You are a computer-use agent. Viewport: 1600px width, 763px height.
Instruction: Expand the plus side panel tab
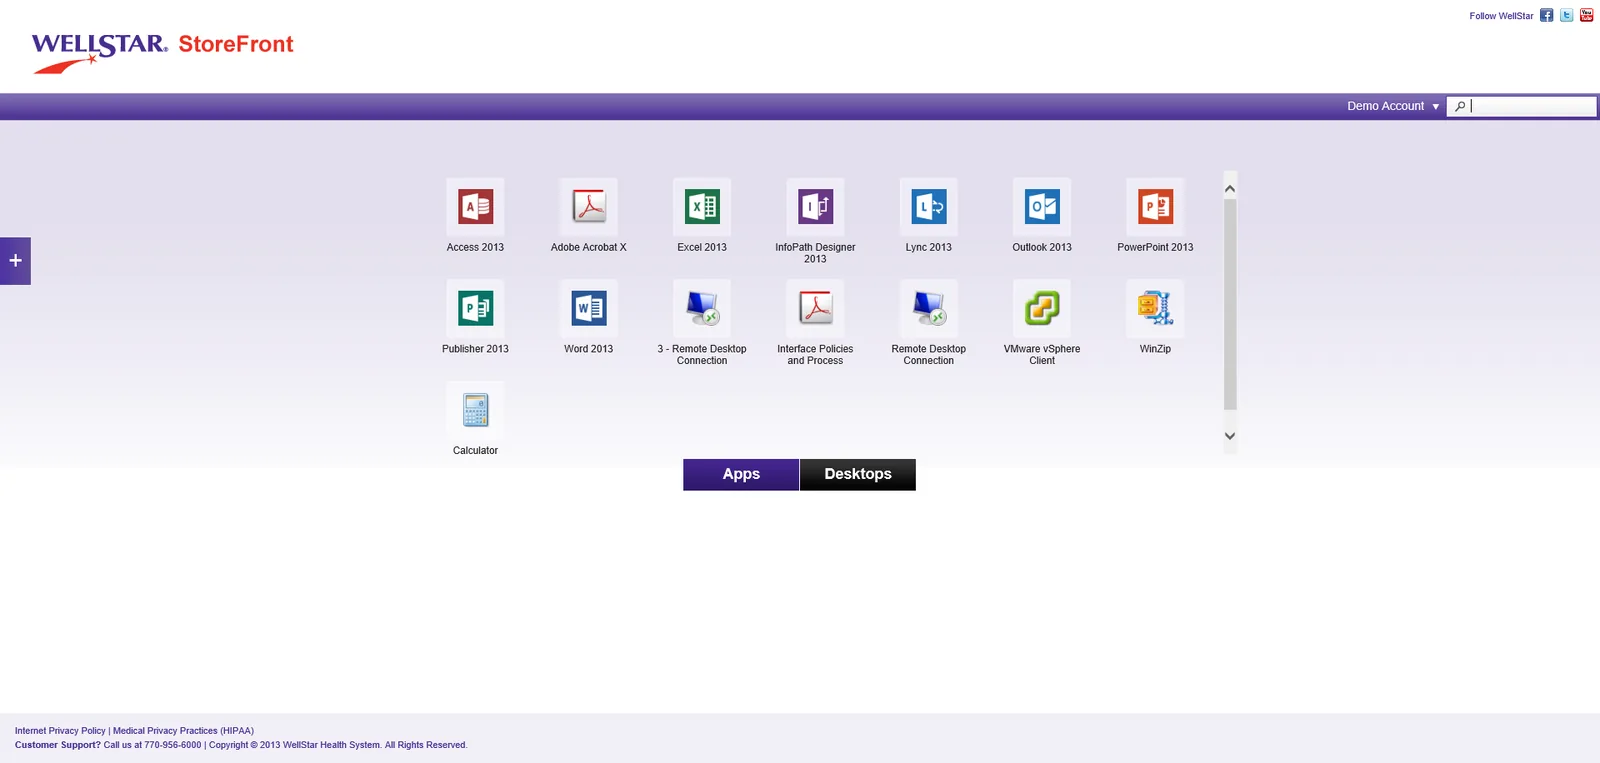click(x=15, y=261)
